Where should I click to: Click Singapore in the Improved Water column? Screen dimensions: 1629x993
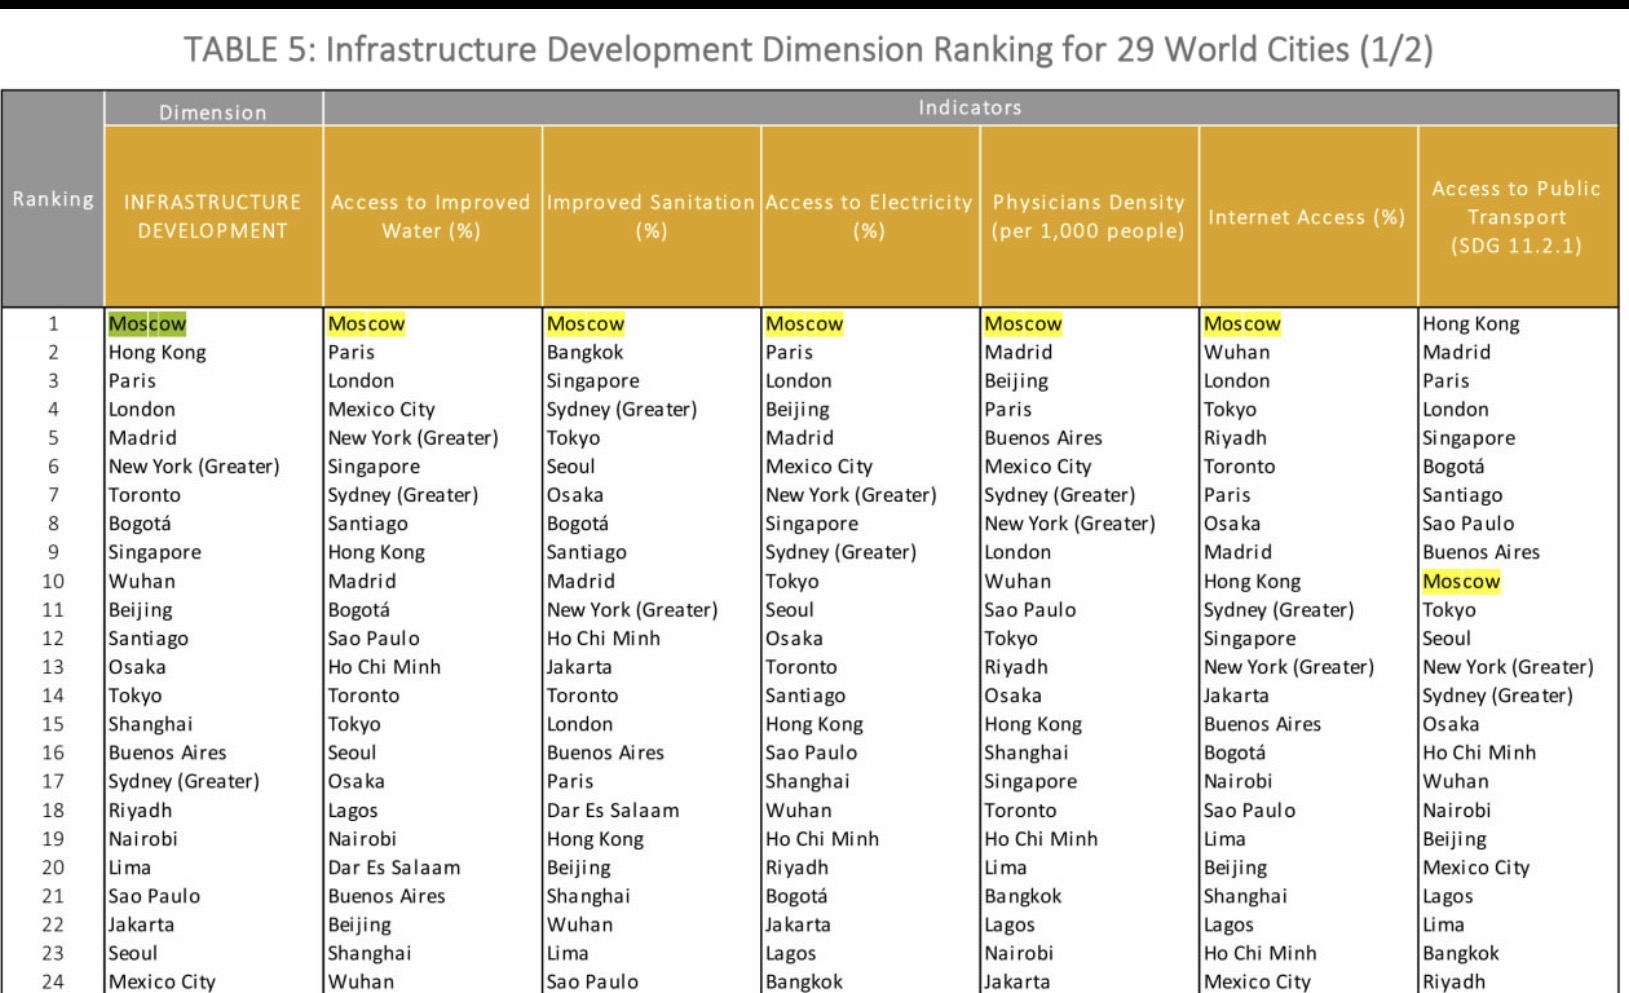pos(374,466)
